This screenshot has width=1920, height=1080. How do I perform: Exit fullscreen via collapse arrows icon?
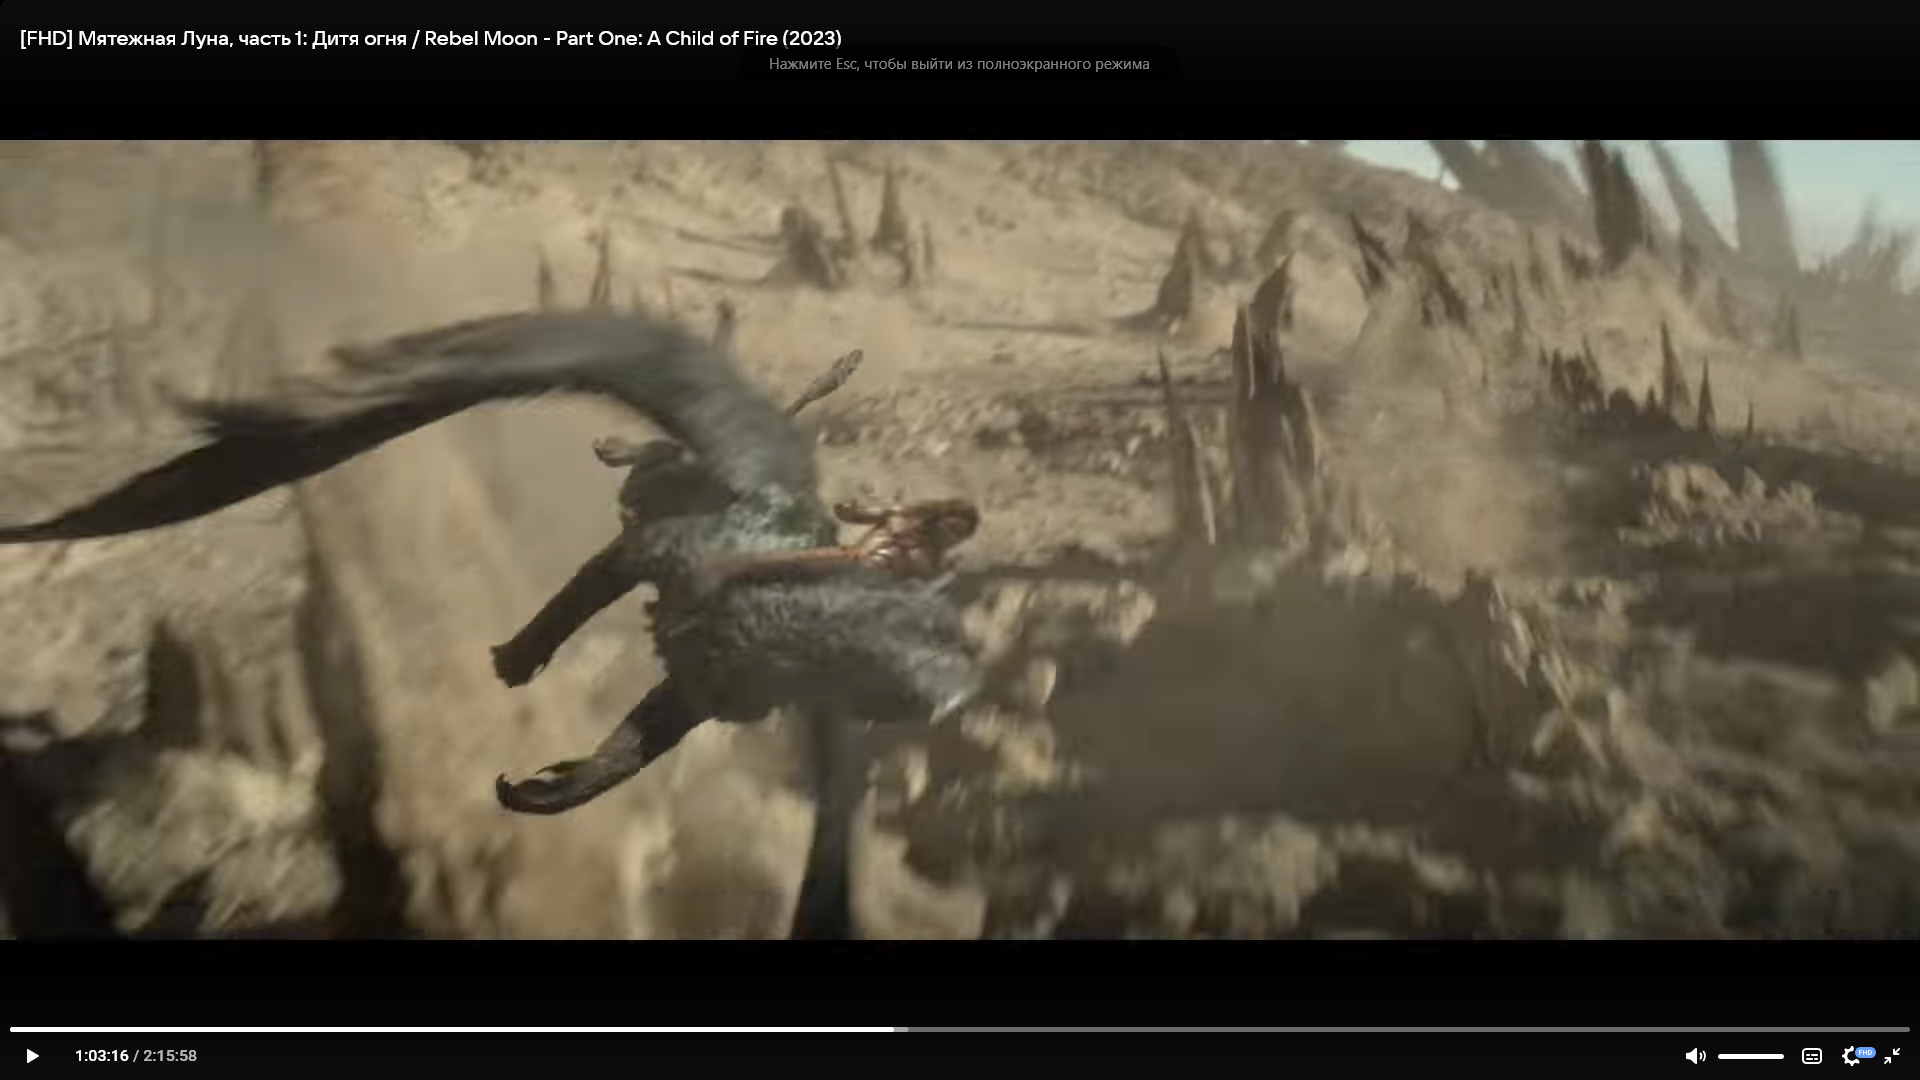point(1892,1056)
